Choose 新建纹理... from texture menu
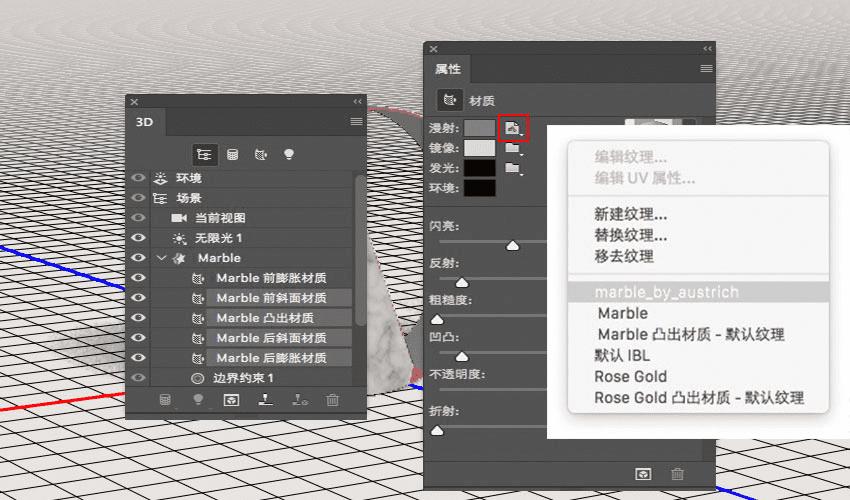 631,215
